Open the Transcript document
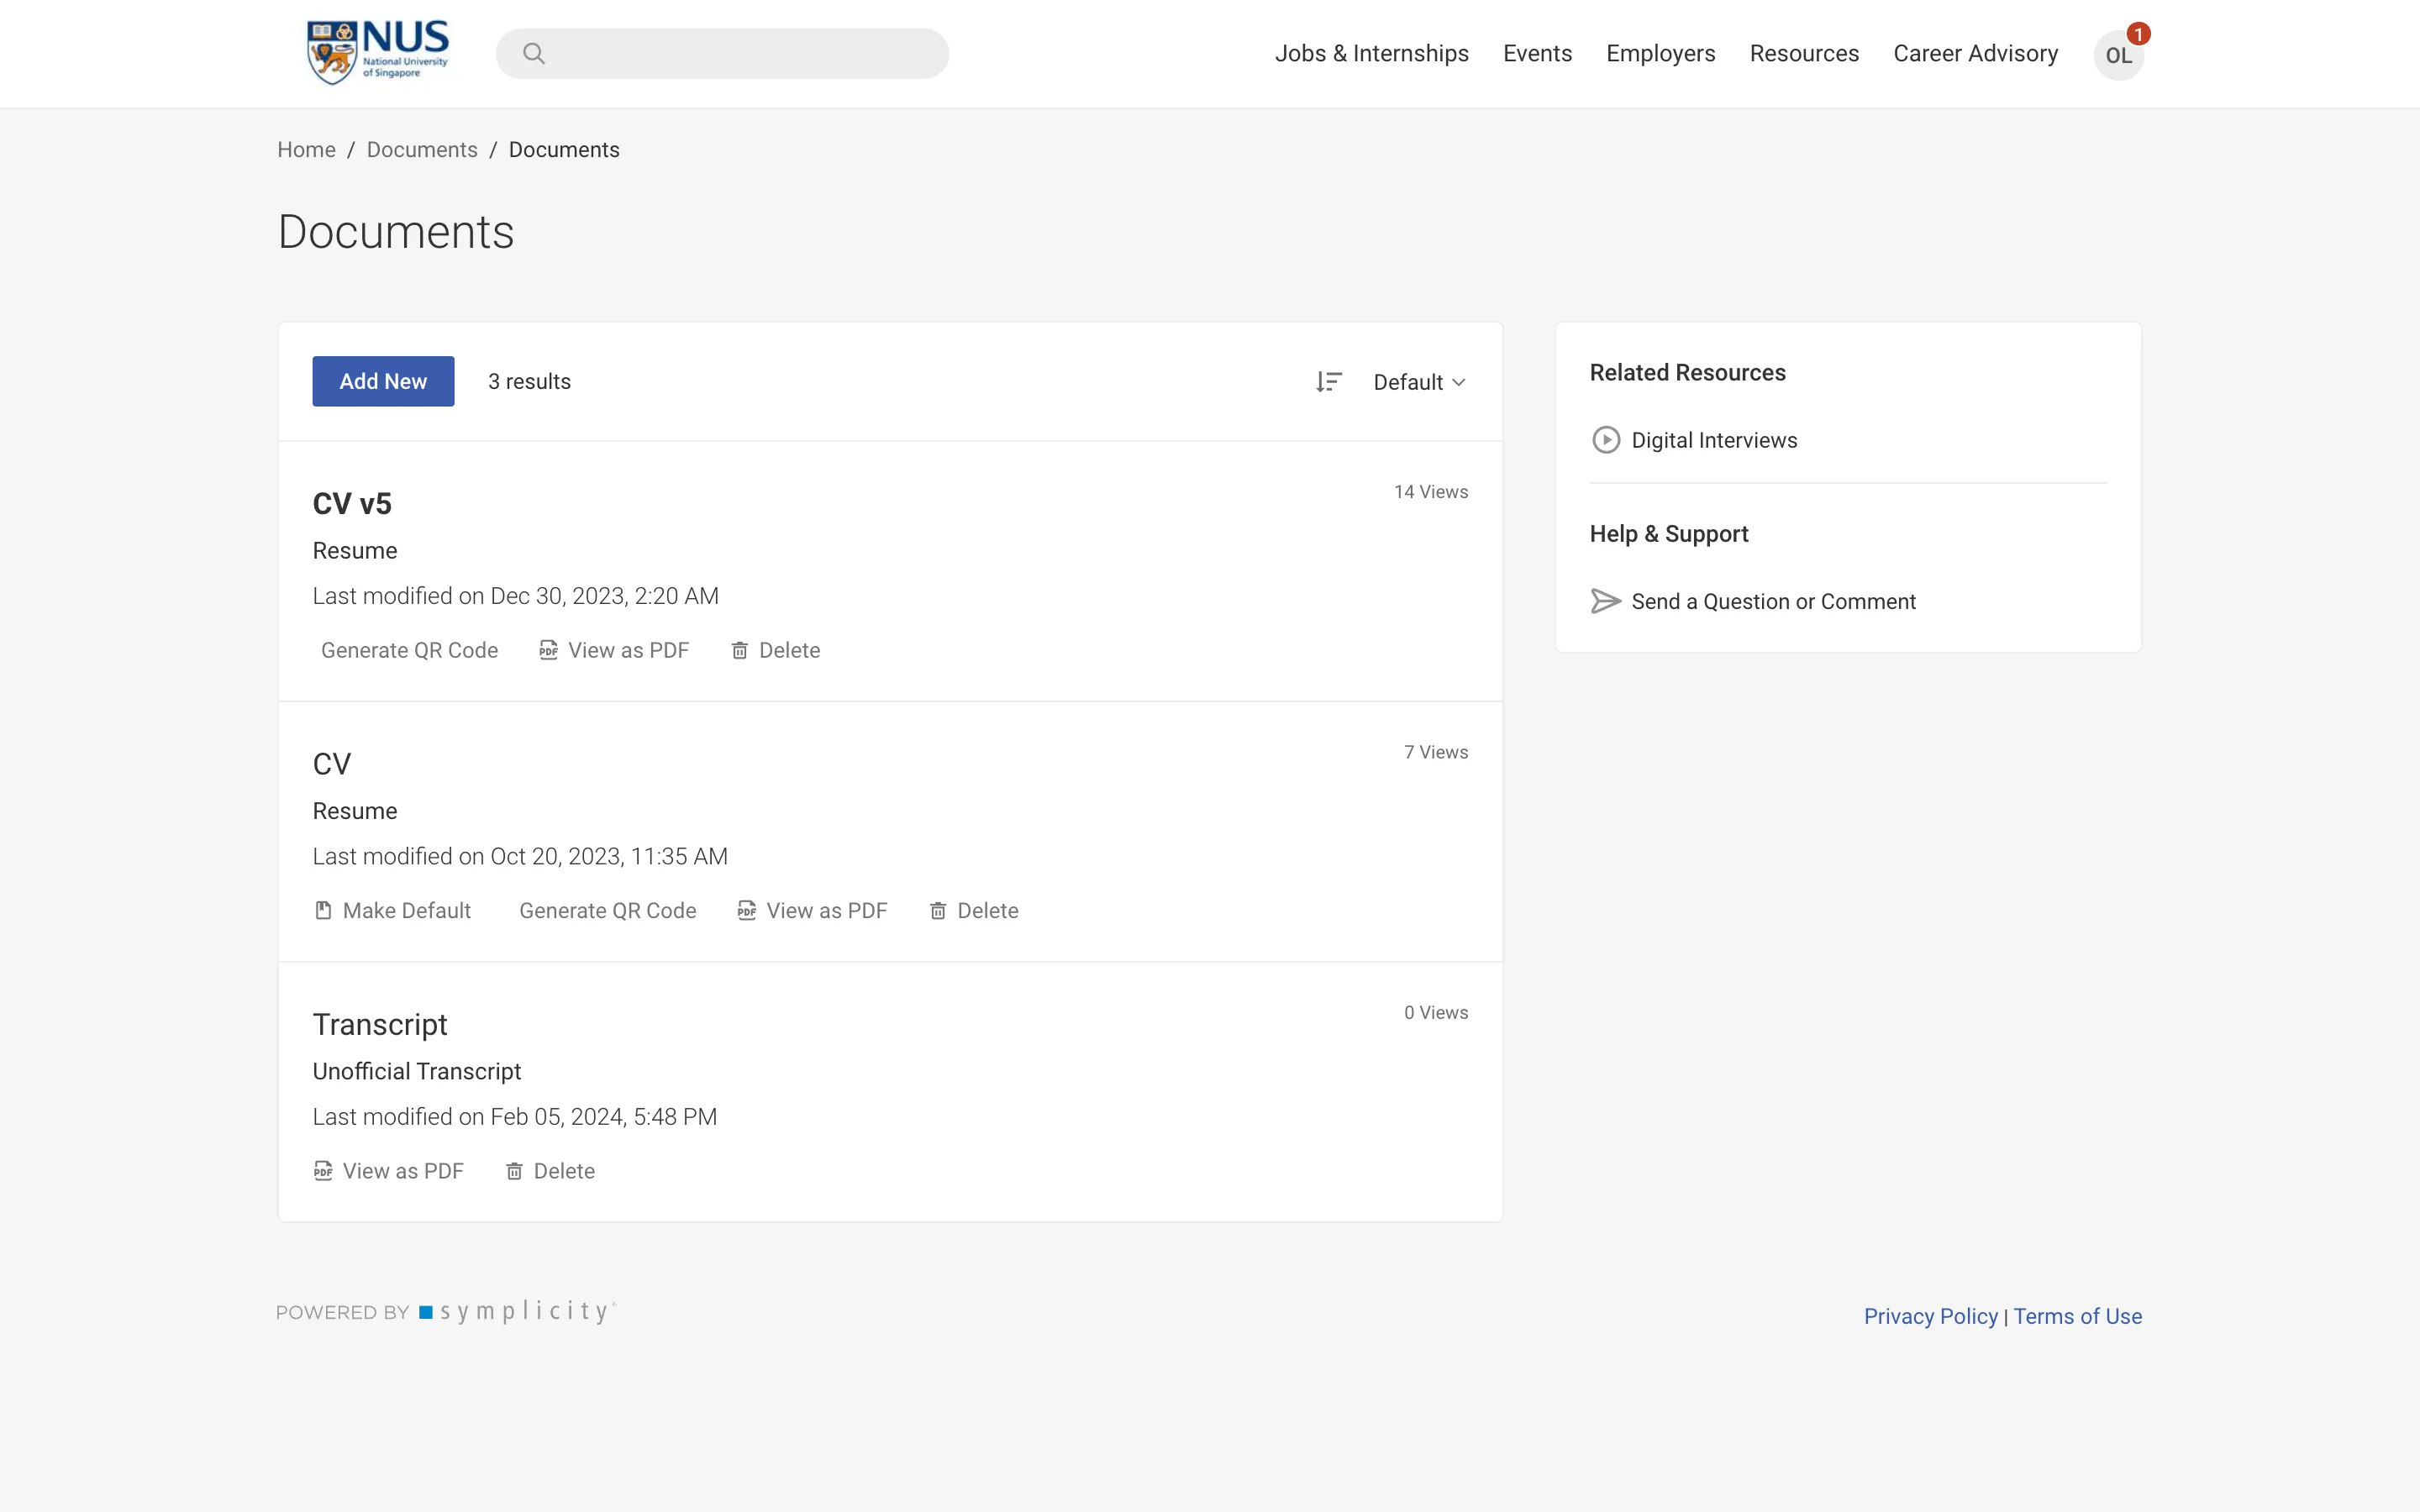 pyautogui.click(x=380, y=1024)
